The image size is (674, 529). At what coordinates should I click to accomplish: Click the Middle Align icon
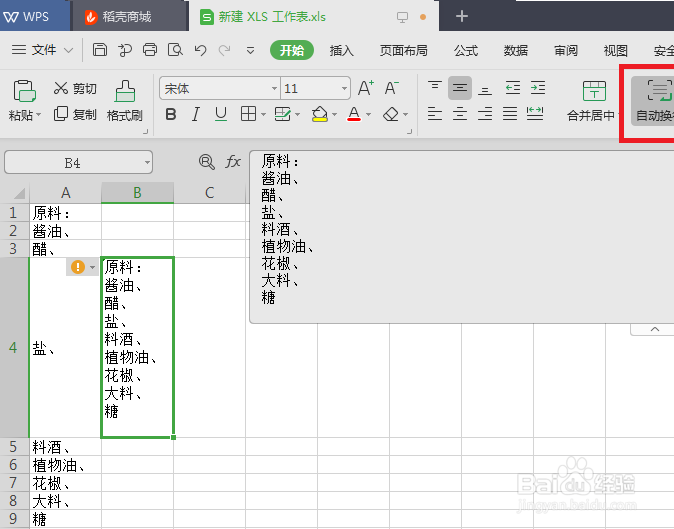[x=460, y=88]
